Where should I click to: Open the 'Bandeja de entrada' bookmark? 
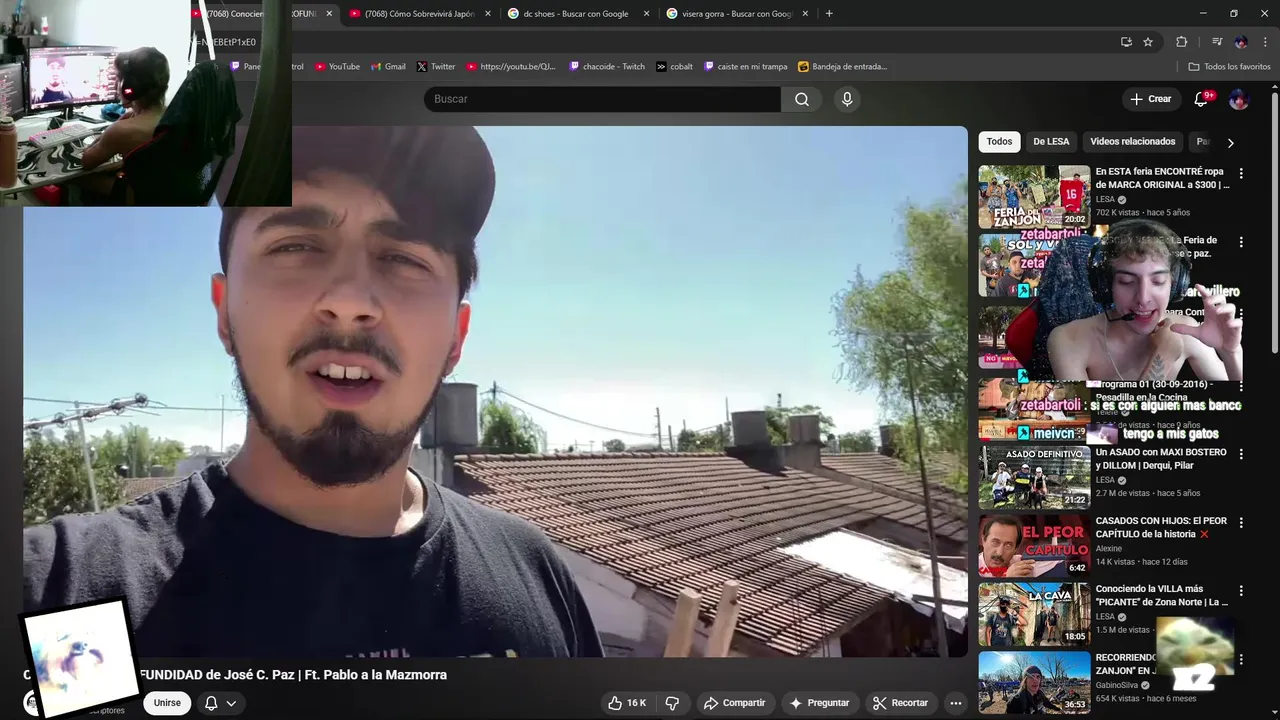(842, 67)
